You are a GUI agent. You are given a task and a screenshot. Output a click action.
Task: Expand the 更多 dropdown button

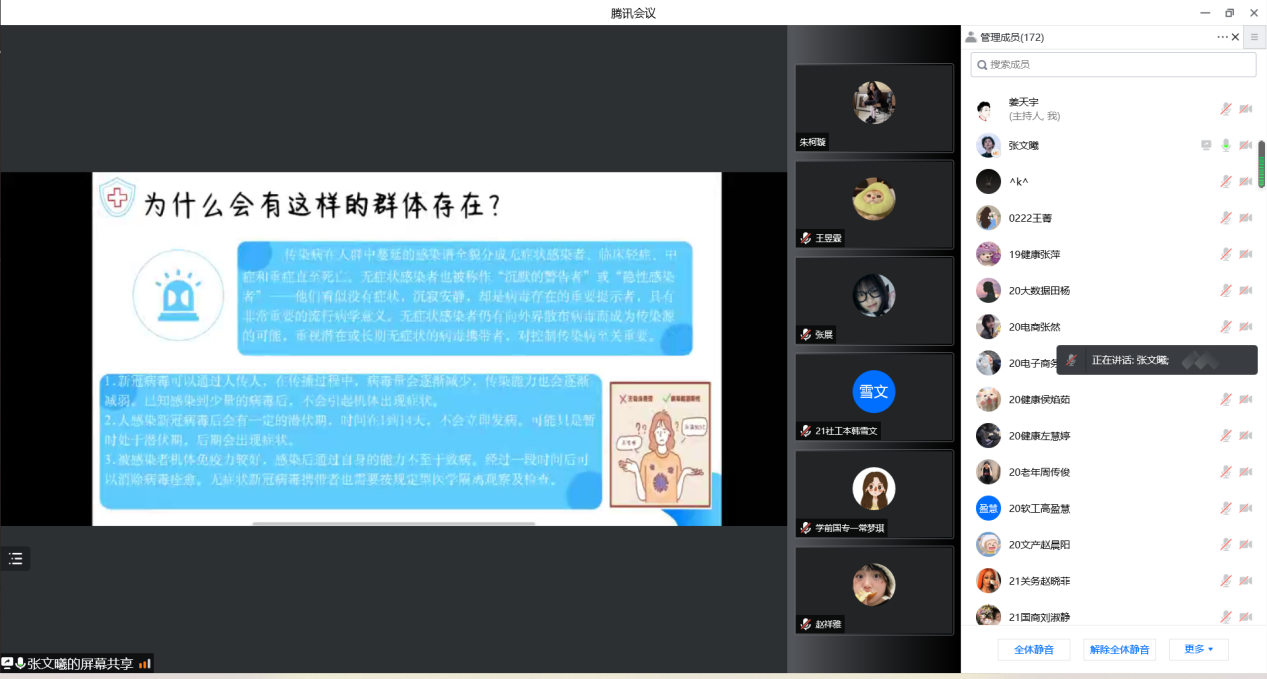[x=1198, y=649]
